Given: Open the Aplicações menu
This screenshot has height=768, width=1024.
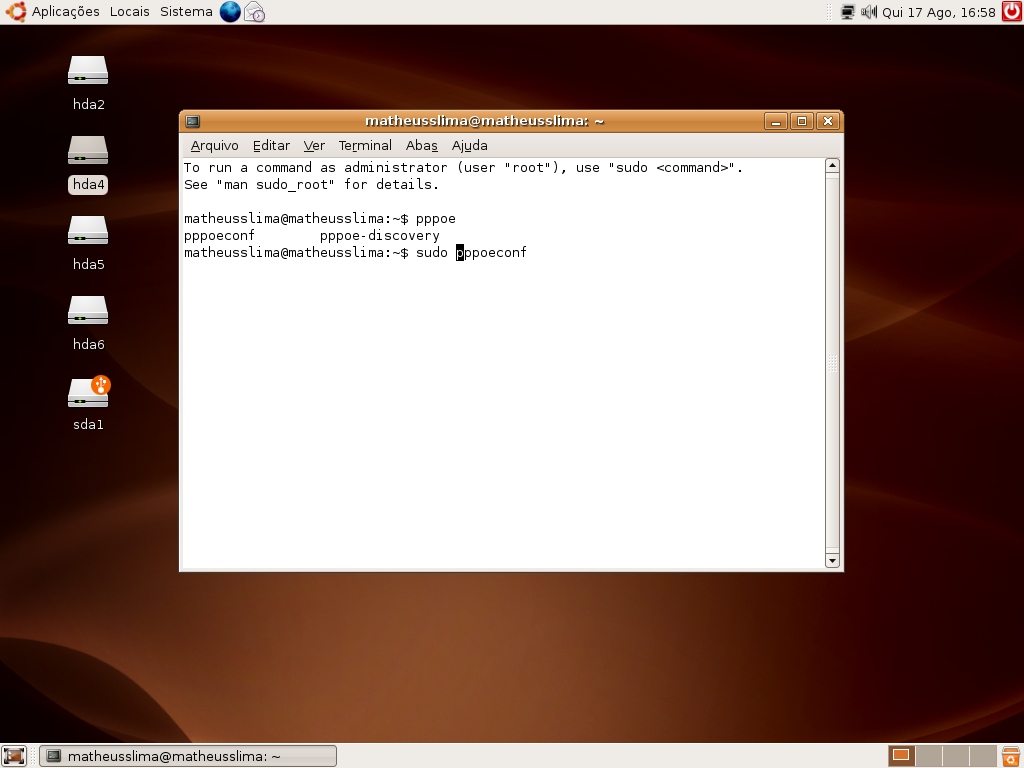Looking at the screenshot, I should point(65,12).
